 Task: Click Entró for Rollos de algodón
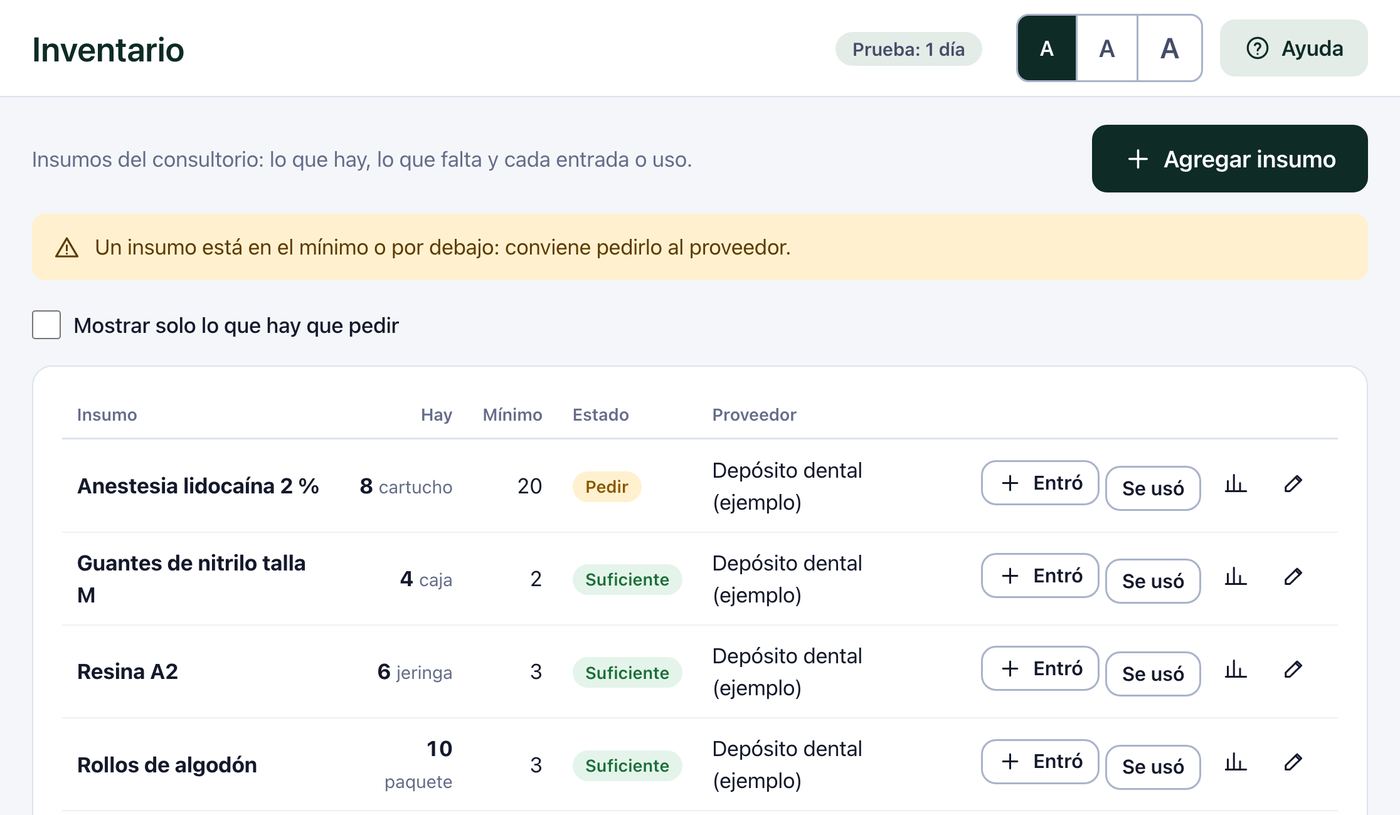(x=1040, y=762)
